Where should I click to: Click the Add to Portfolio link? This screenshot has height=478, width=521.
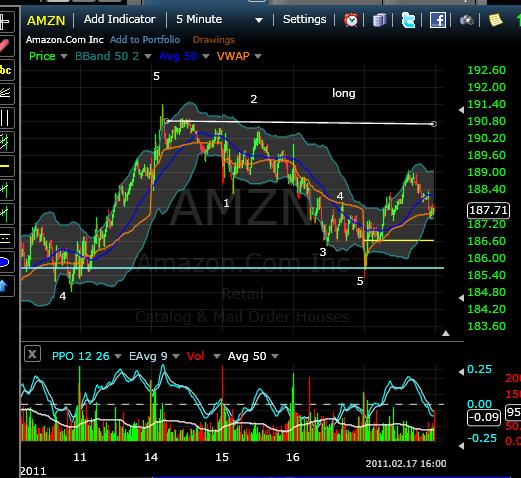145,40
